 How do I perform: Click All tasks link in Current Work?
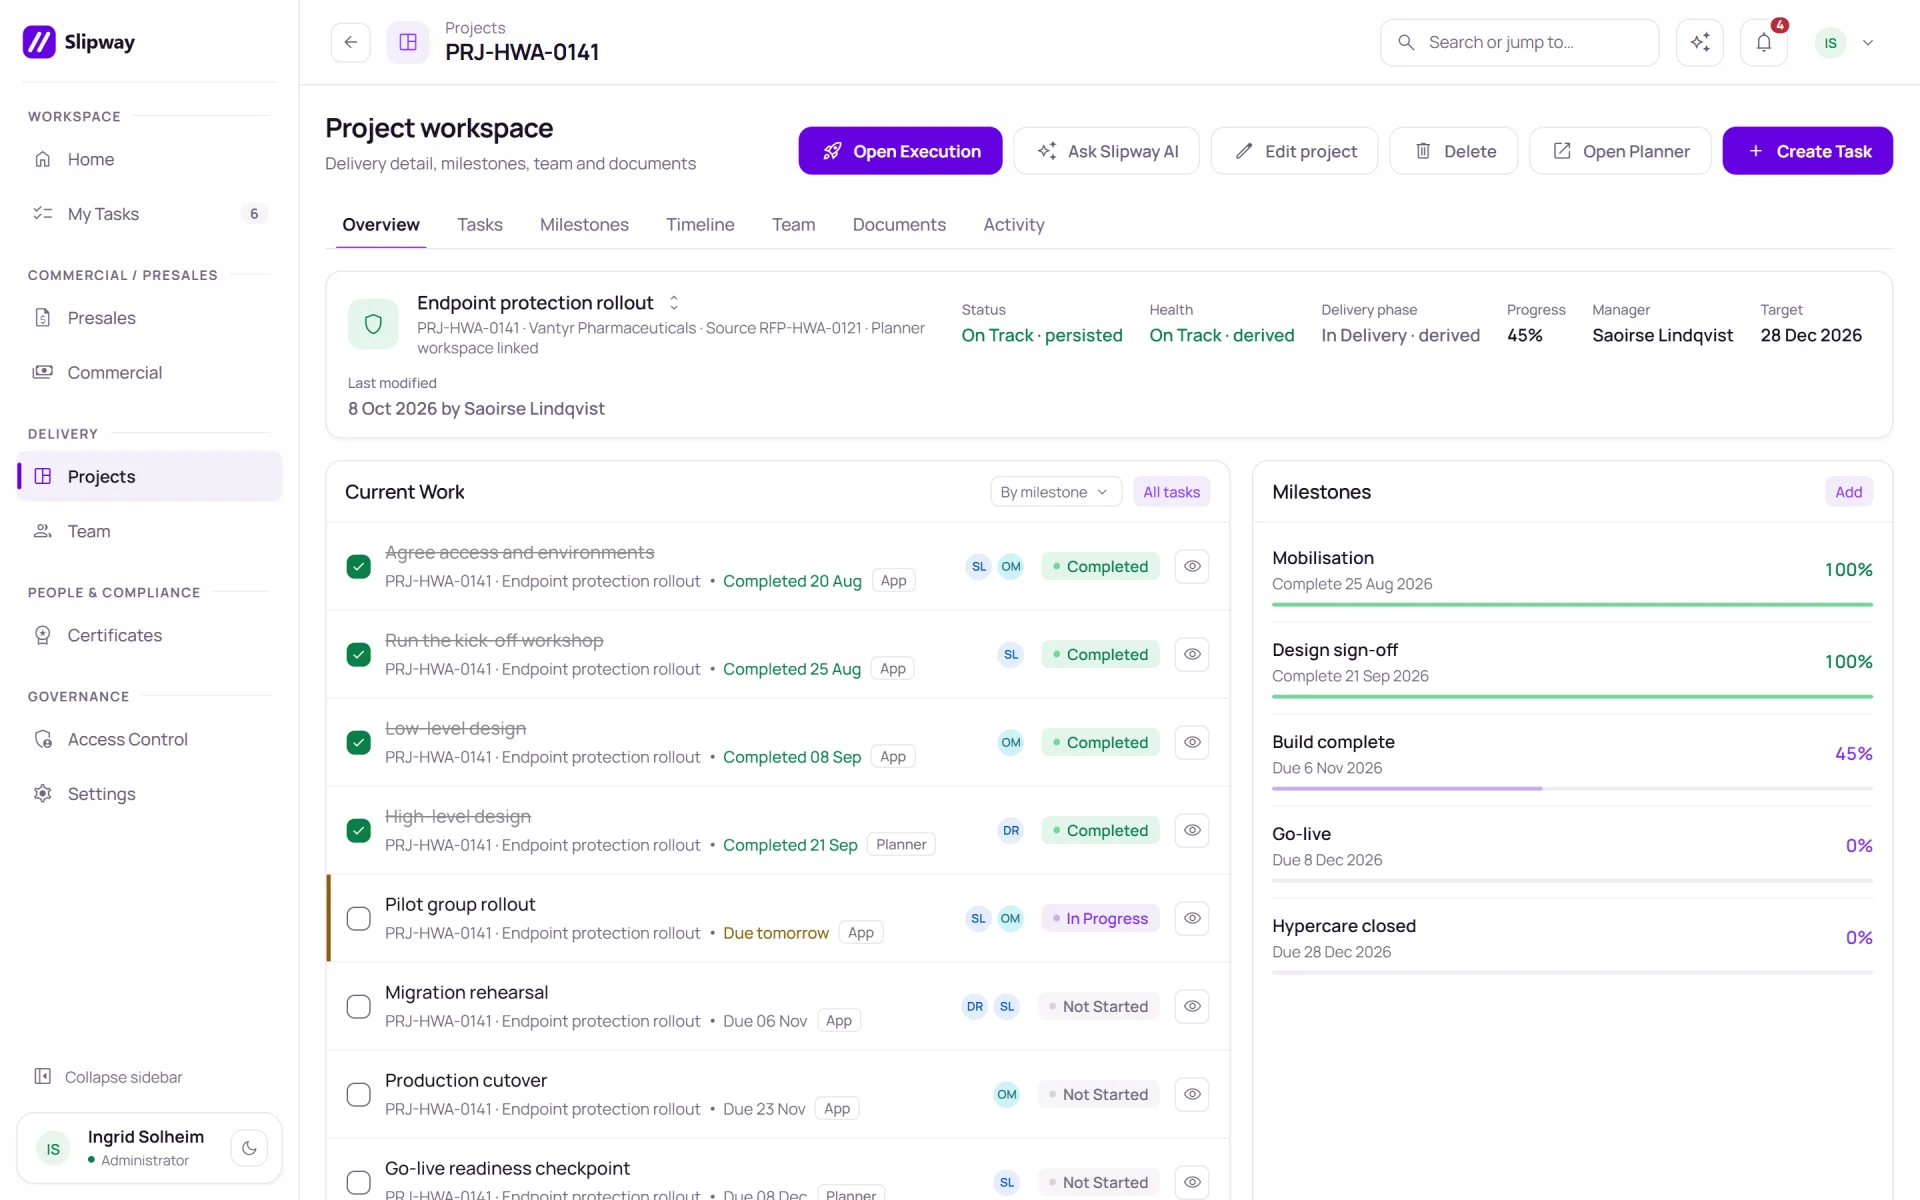(x=1171, y=492)
